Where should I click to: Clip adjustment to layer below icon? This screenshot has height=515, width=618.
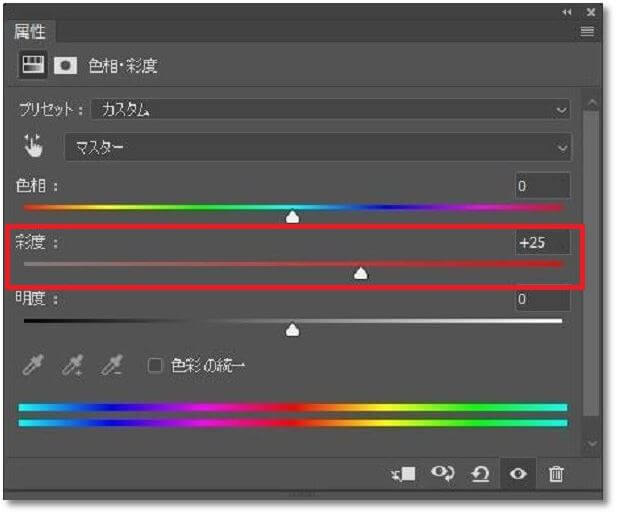click(403, 474)
